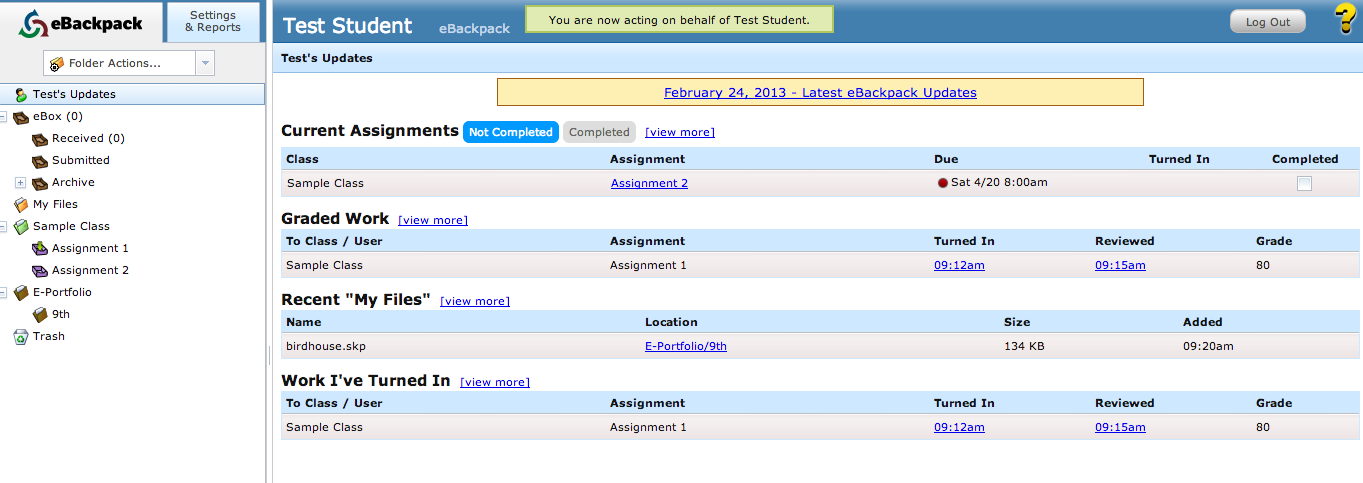Screen dimensions: 1363x483
Task: Click the acting on behalf notification banner
Action: (679, 20)
